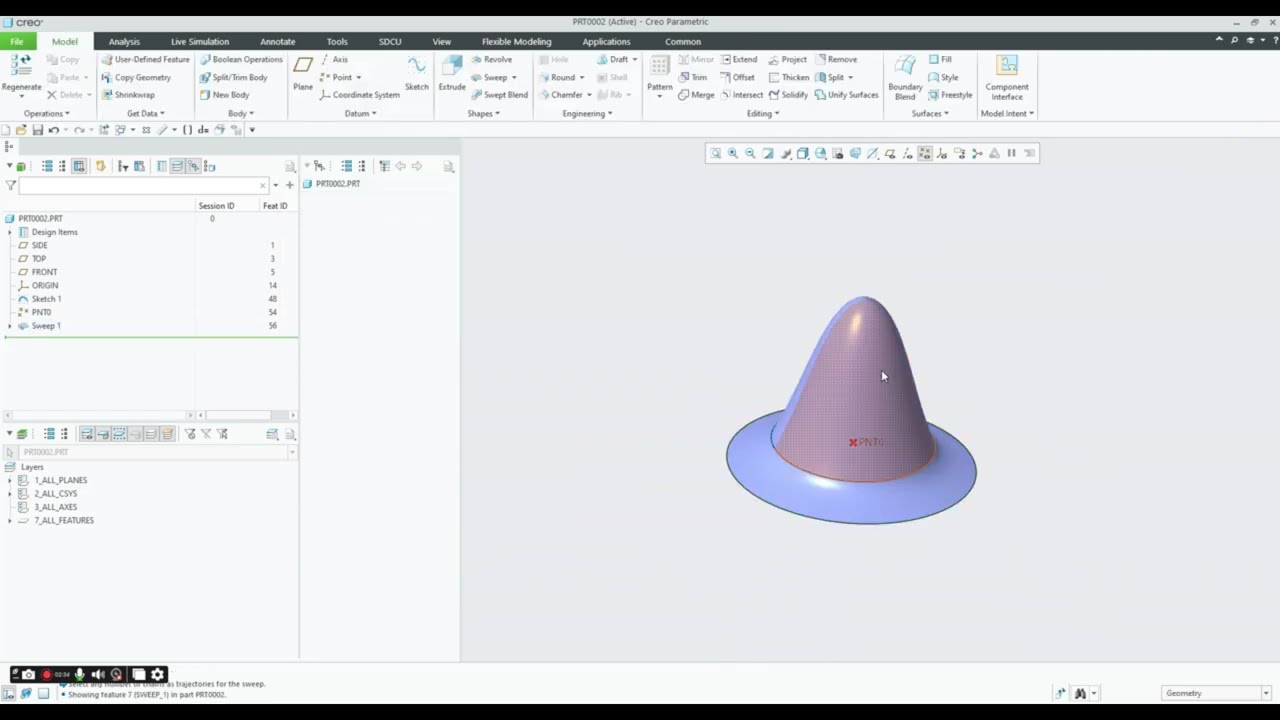Screen dimensions: 1280x720
Task: Expand the Shapes group dropdown
Action: click(483, 113)
